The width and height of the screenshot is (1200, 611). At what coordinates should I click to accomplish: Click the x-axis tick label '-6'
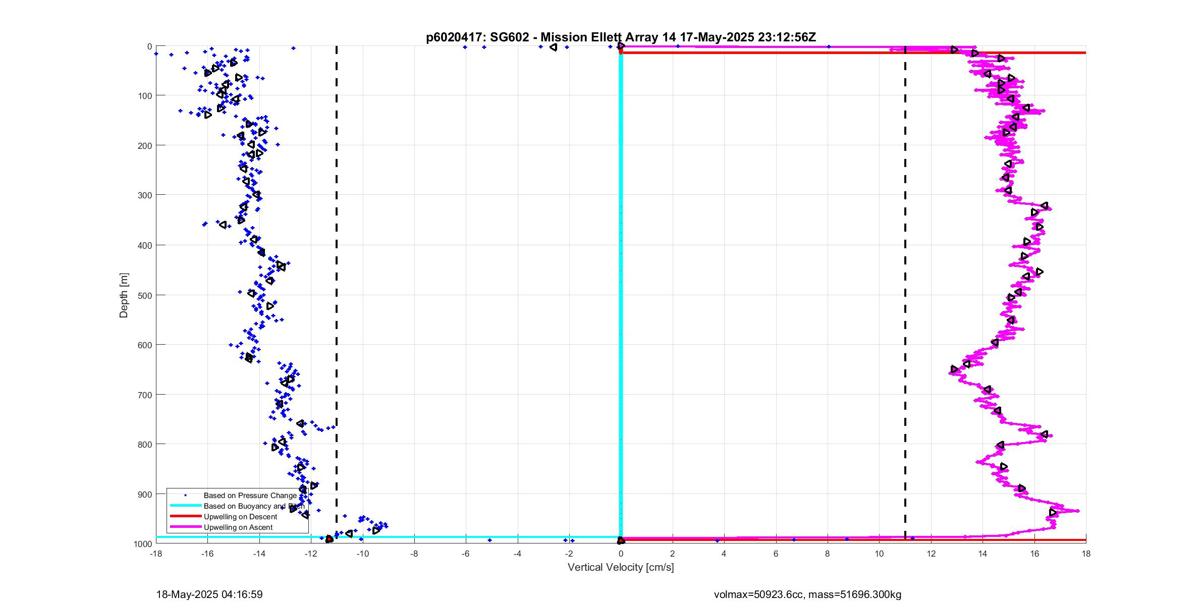pos(466,553)
